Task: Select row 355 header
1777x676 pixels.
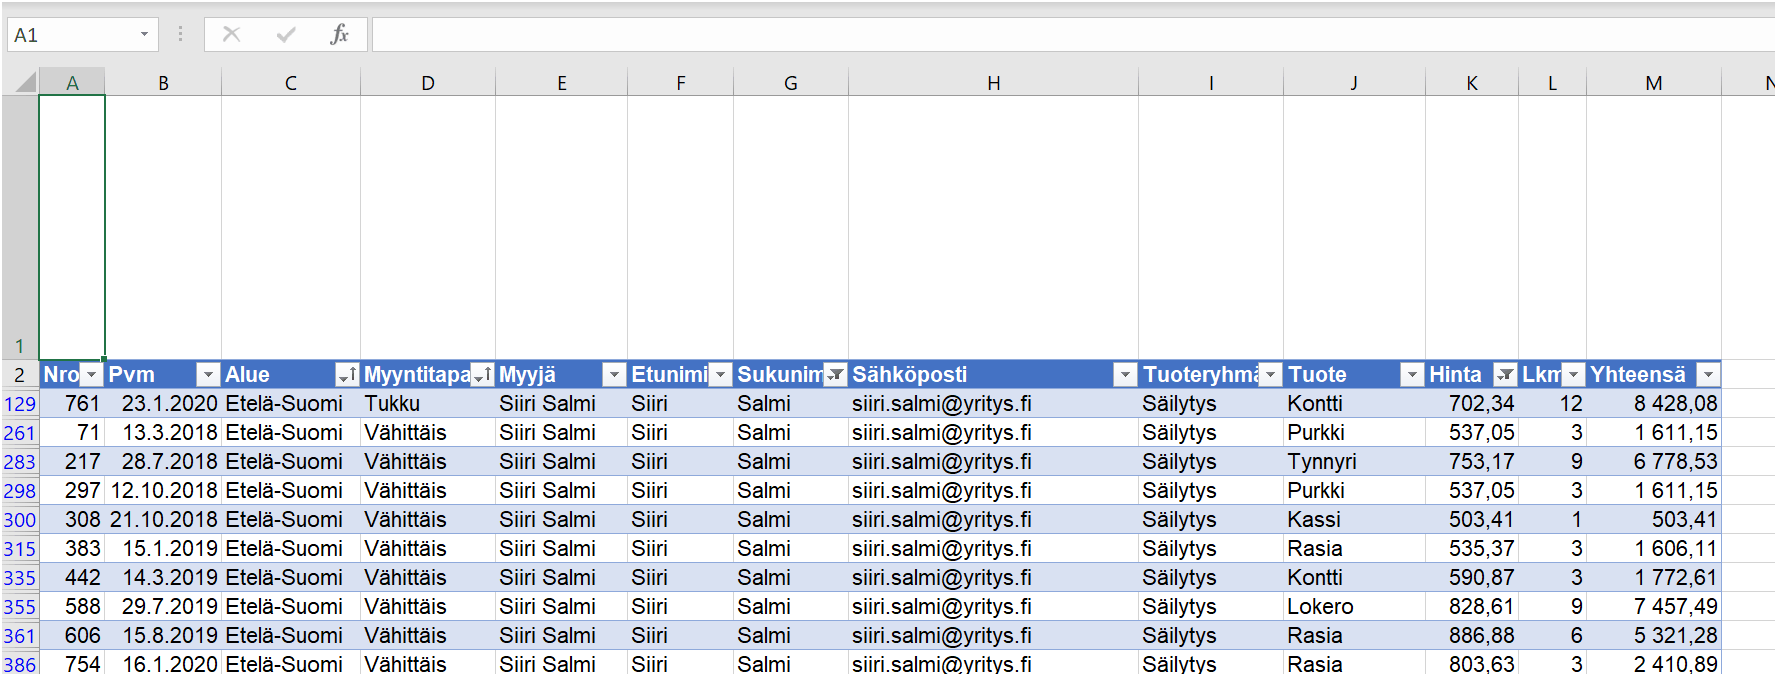Action: pos(20,607)
